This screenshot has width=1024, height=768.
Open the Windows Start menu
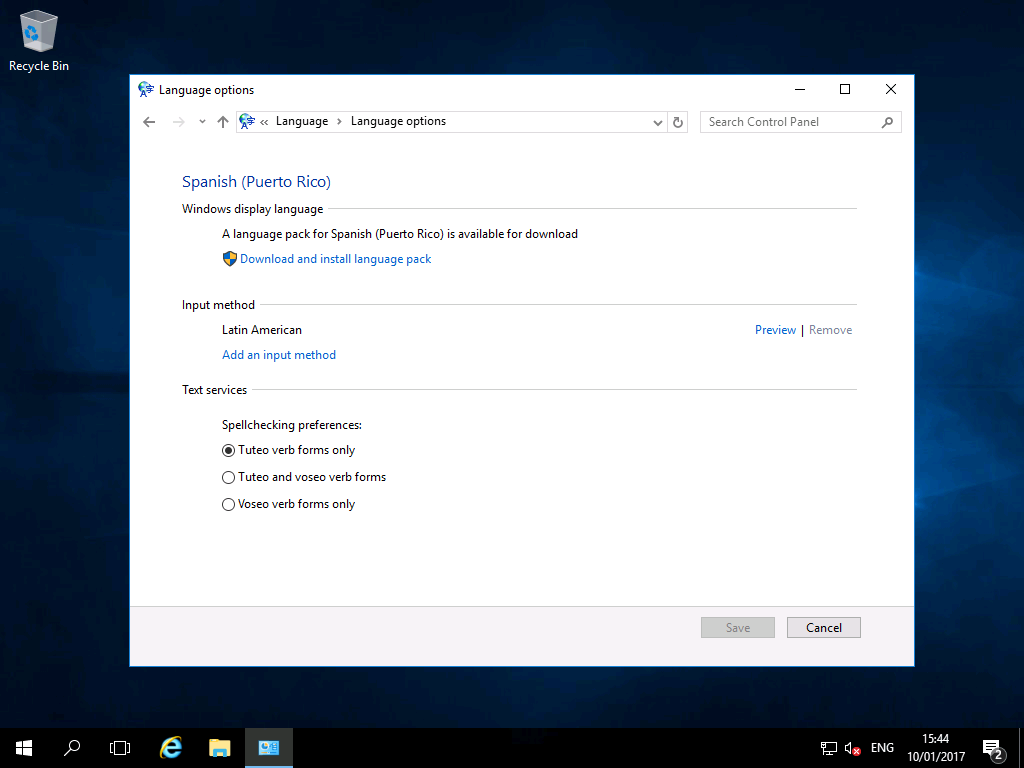coord(24,748)
